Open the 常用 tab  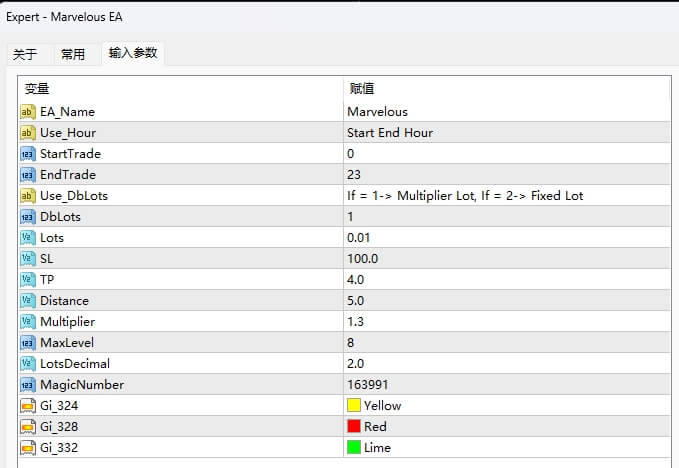(x=73, y=55)
